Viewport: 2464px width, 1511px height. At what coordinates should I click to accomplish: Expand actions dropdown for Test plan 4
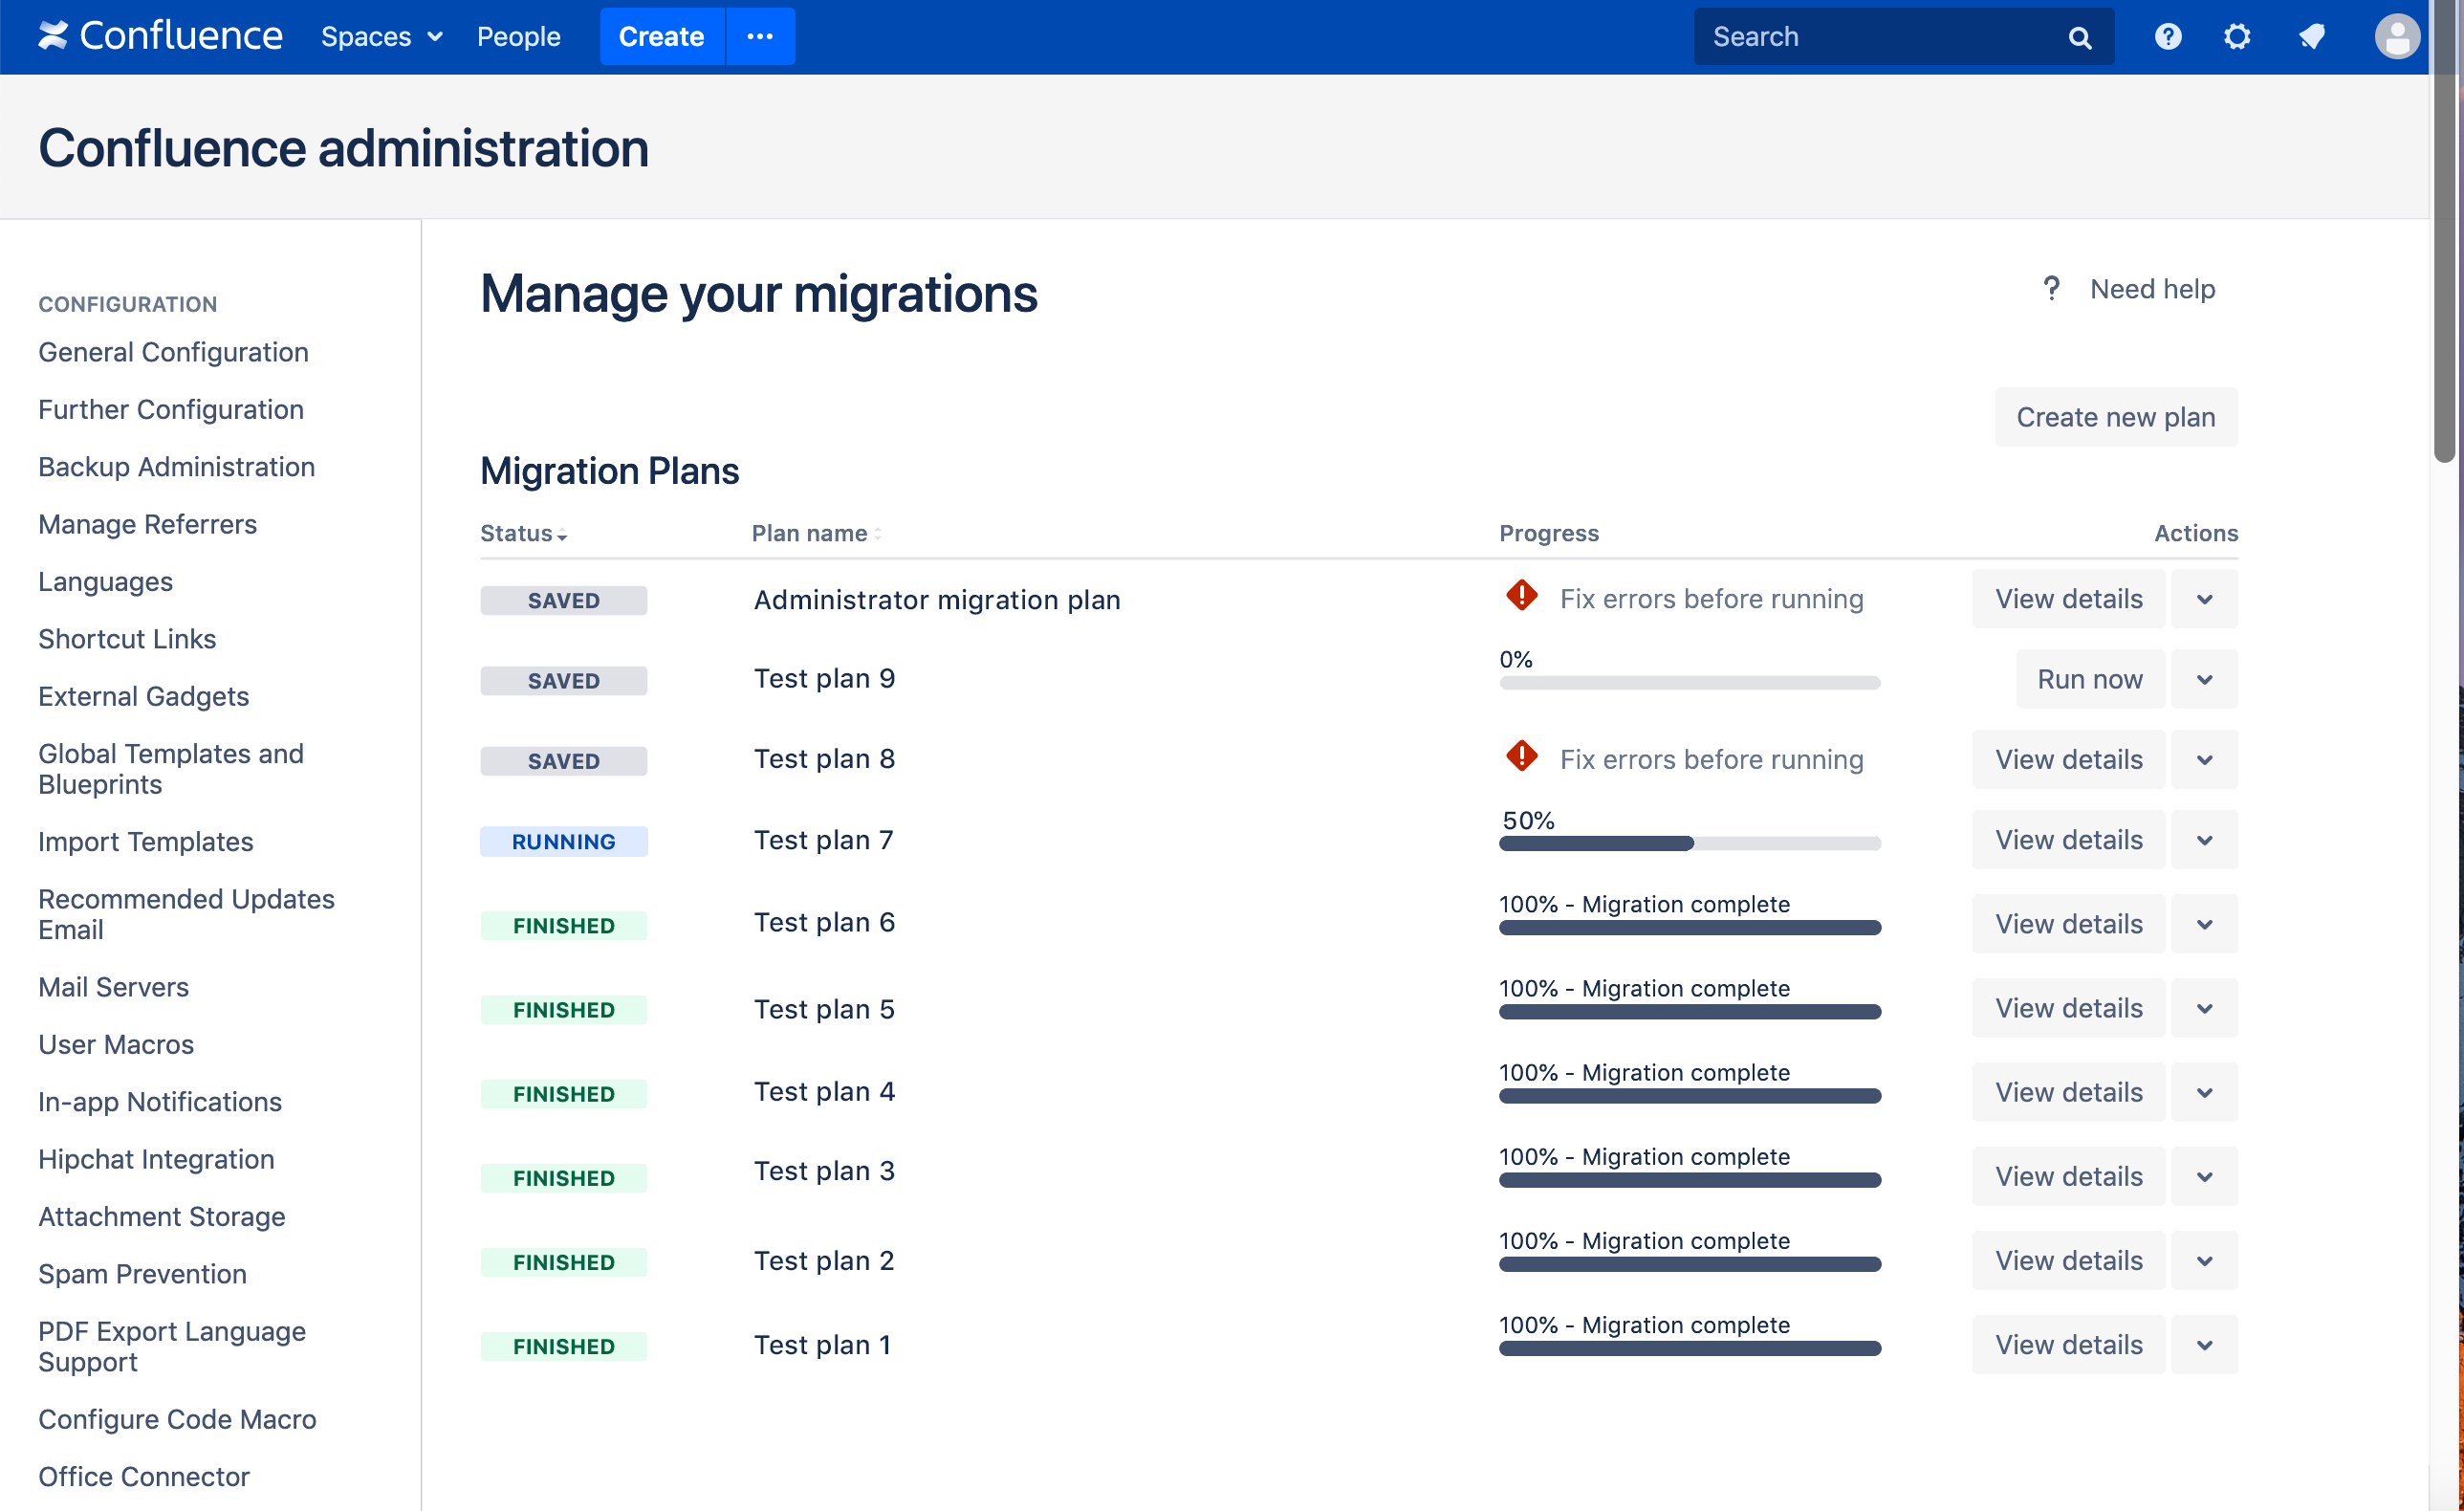point(2204,1092)
